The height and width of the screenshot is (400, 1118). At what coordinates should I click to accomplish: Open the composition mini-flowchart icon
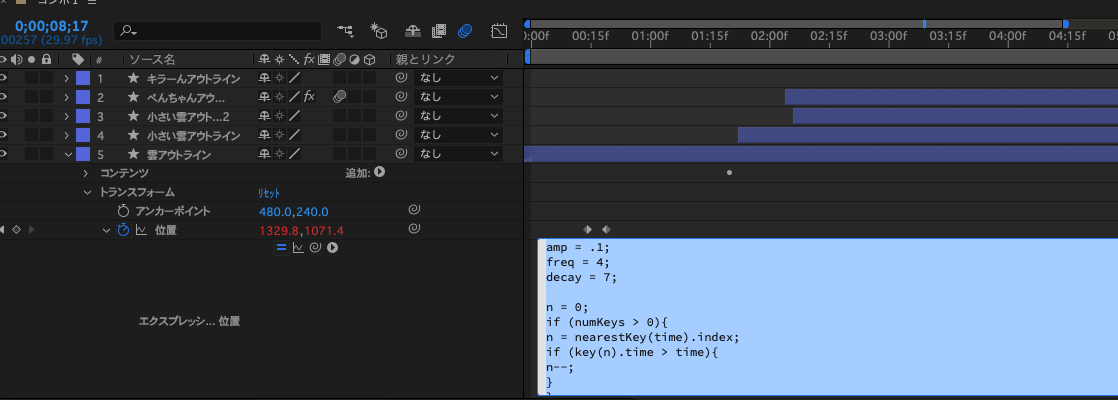[346, 31]
